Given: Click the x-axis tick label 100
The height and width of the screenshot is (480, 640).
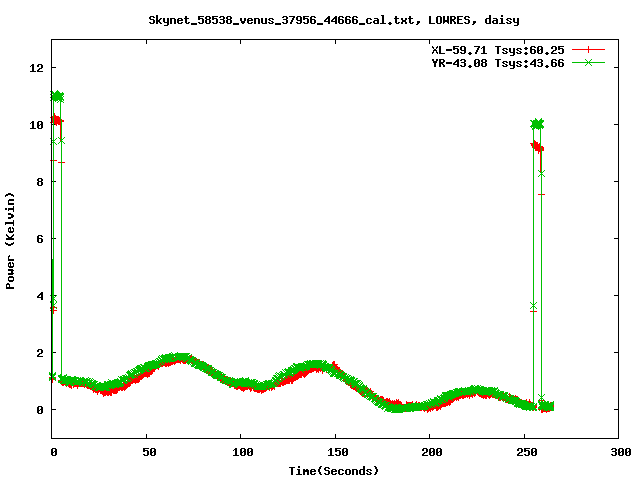Looking at the screenshot, I should pos(243,452).
